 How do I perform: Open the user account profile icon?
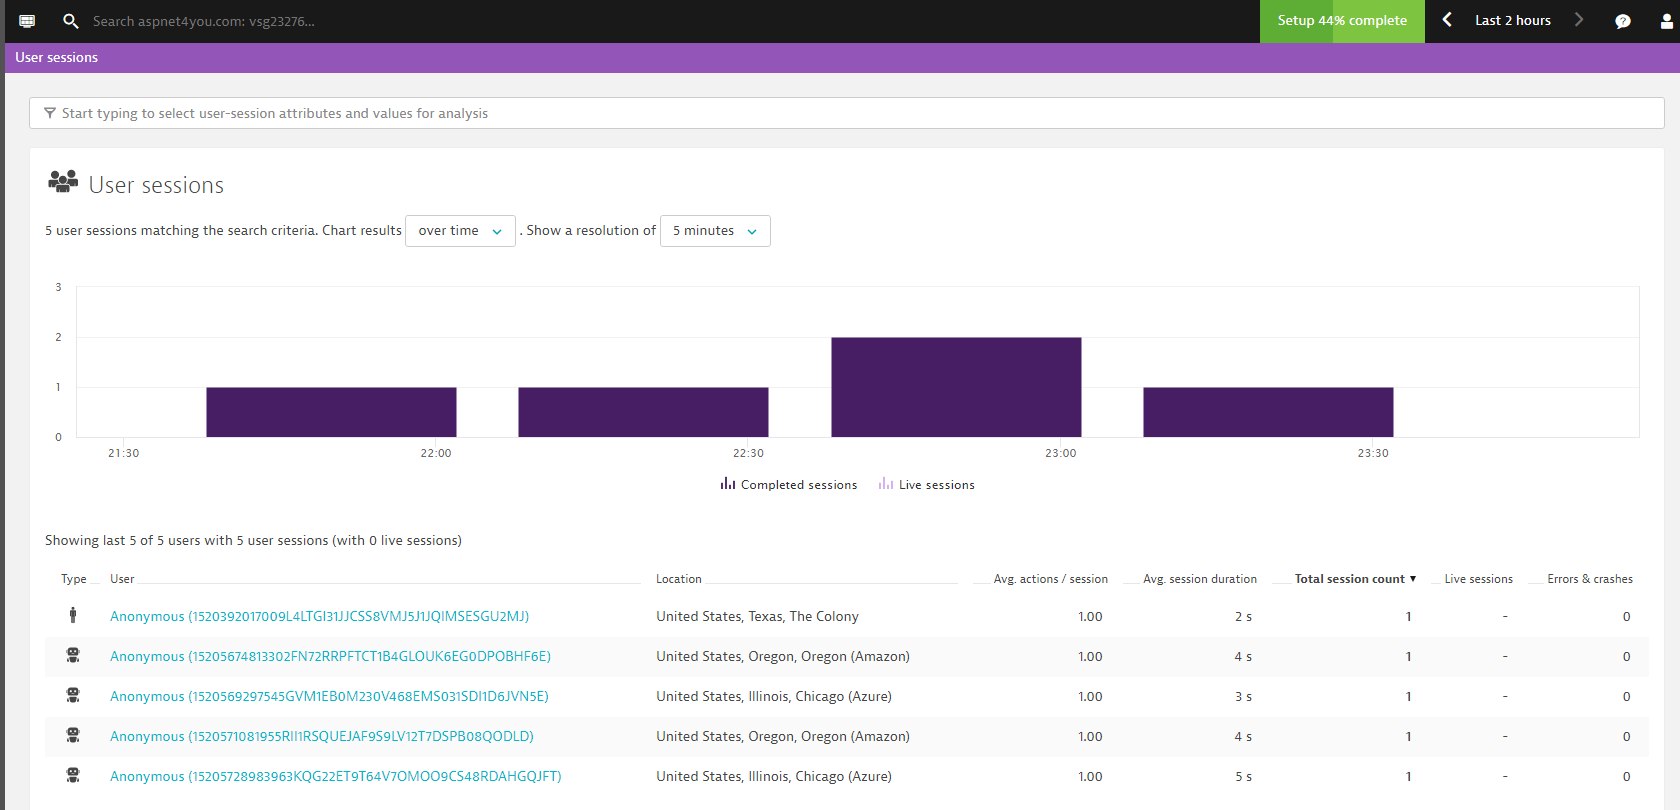pos(1666,21)
